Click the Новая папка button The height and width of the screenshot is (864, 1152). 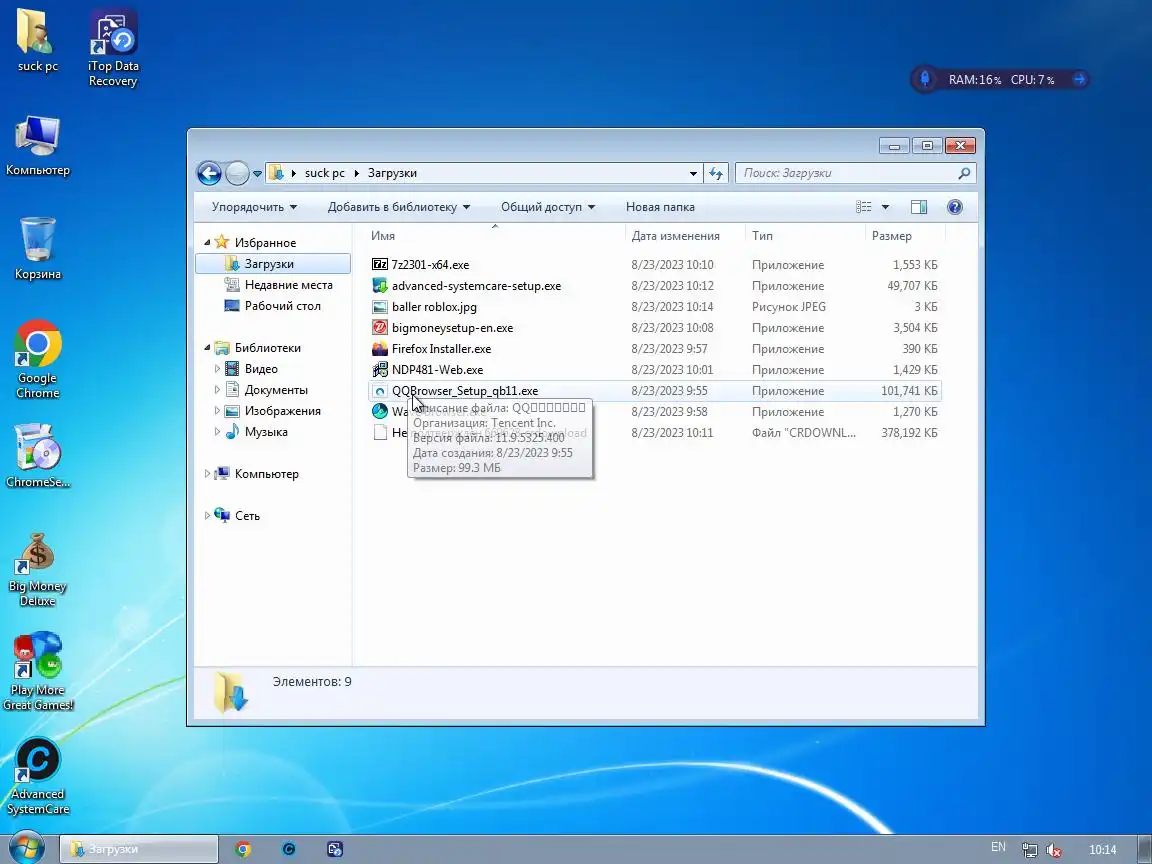[x=660, y=207]
